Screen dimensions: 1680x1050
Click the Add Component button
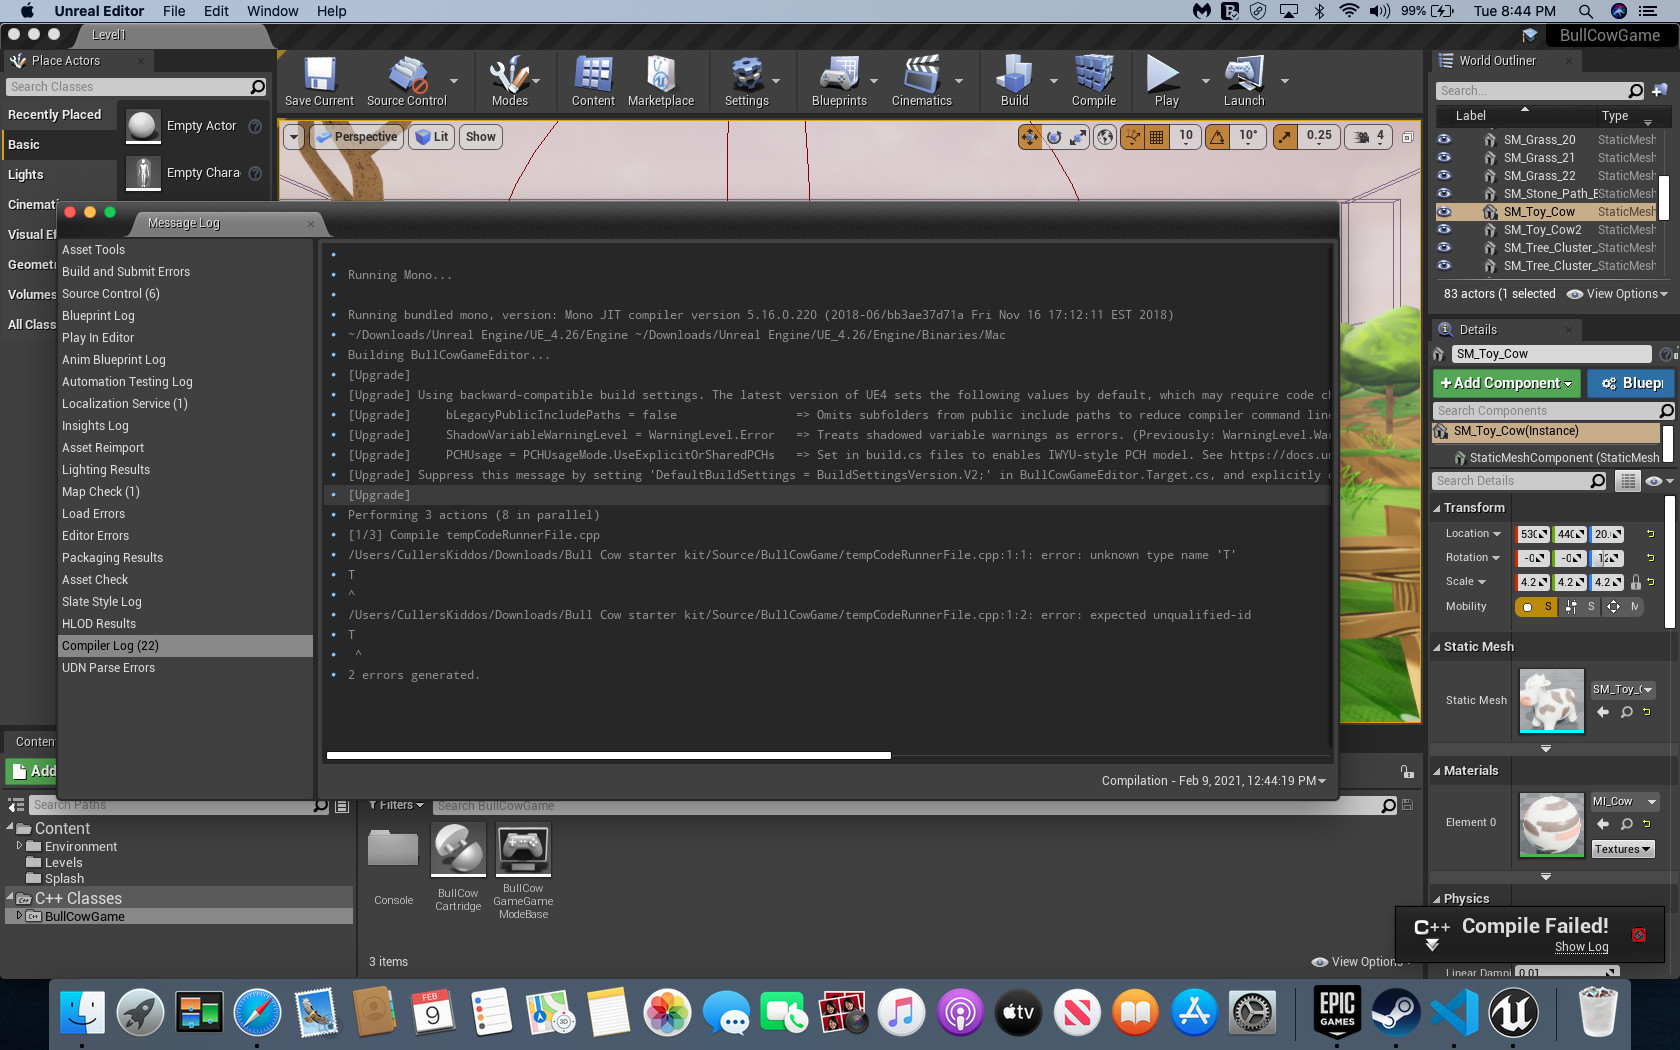point(1506,383)
